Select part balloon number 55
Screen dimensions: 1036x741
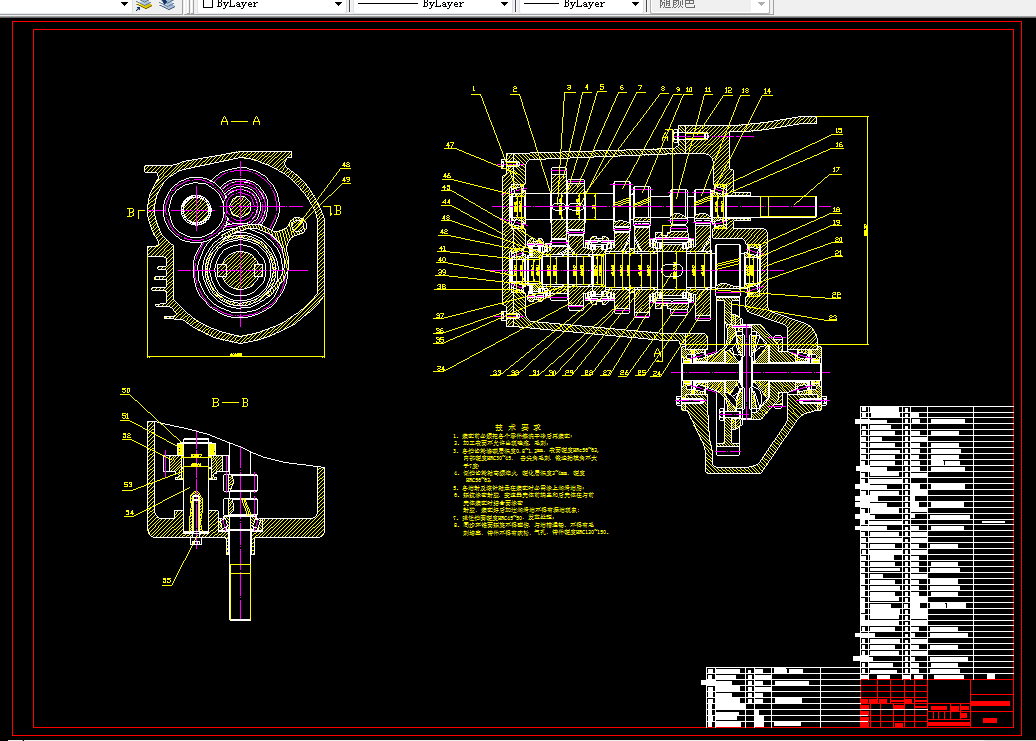point(167,581)
